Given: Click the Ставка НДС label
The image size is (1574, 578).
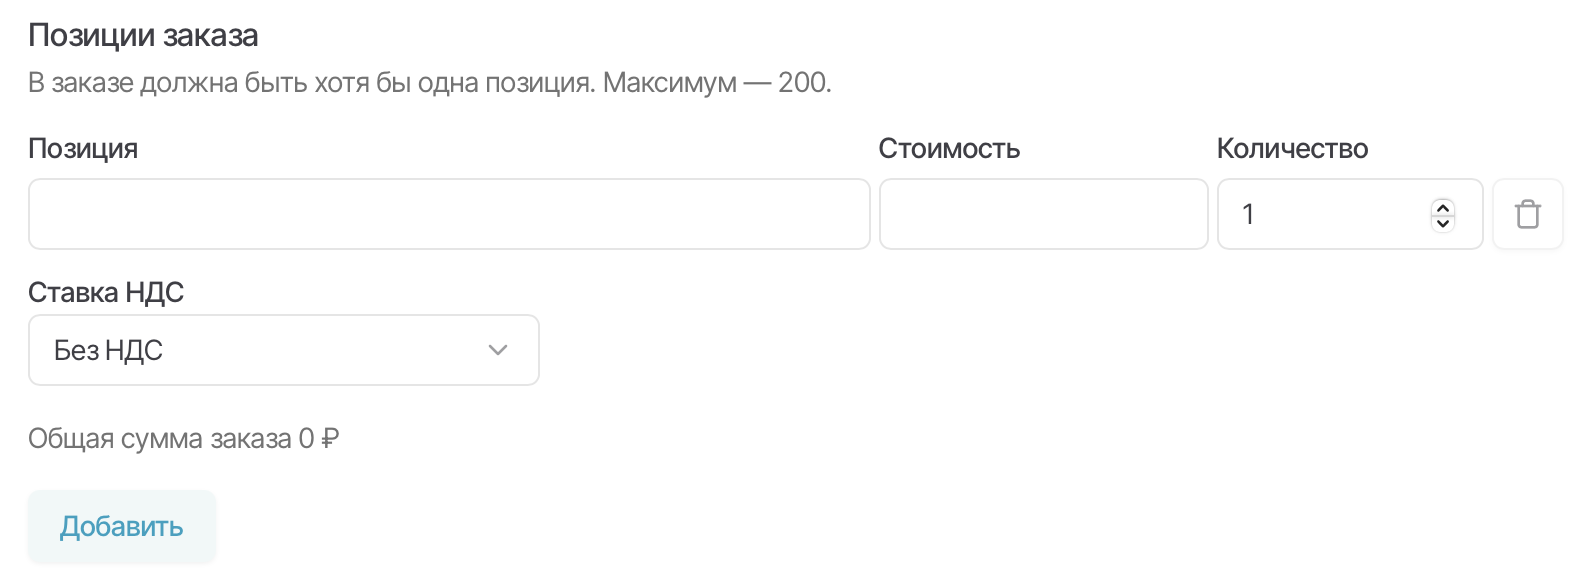Looking at the screenshot, I should (106, 293).
